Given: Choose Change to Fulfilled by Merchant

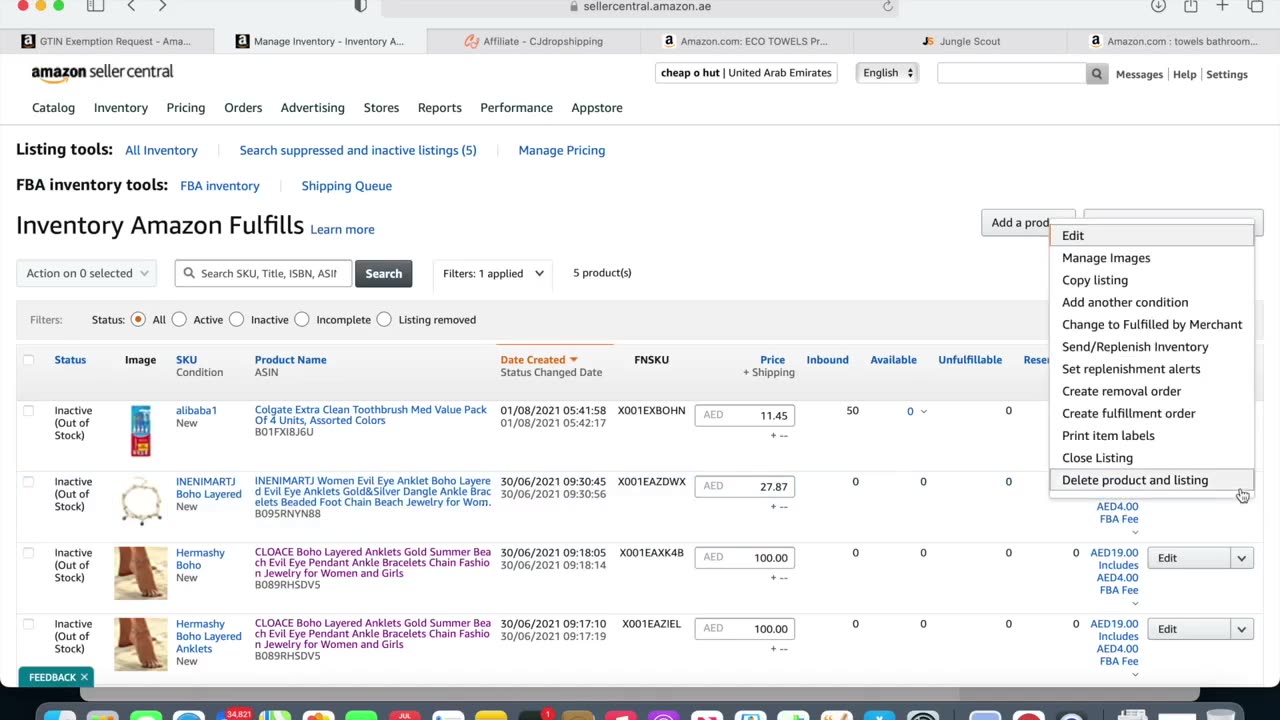Looking at the screenshot, I should pyautogui.click(x=1151, y=324).
